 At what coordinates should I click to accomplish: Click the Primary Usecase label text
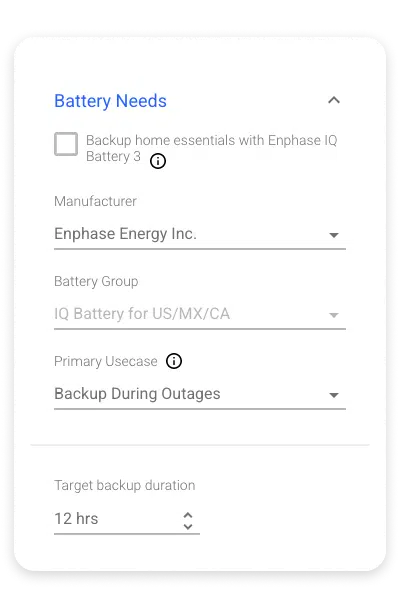106,361
